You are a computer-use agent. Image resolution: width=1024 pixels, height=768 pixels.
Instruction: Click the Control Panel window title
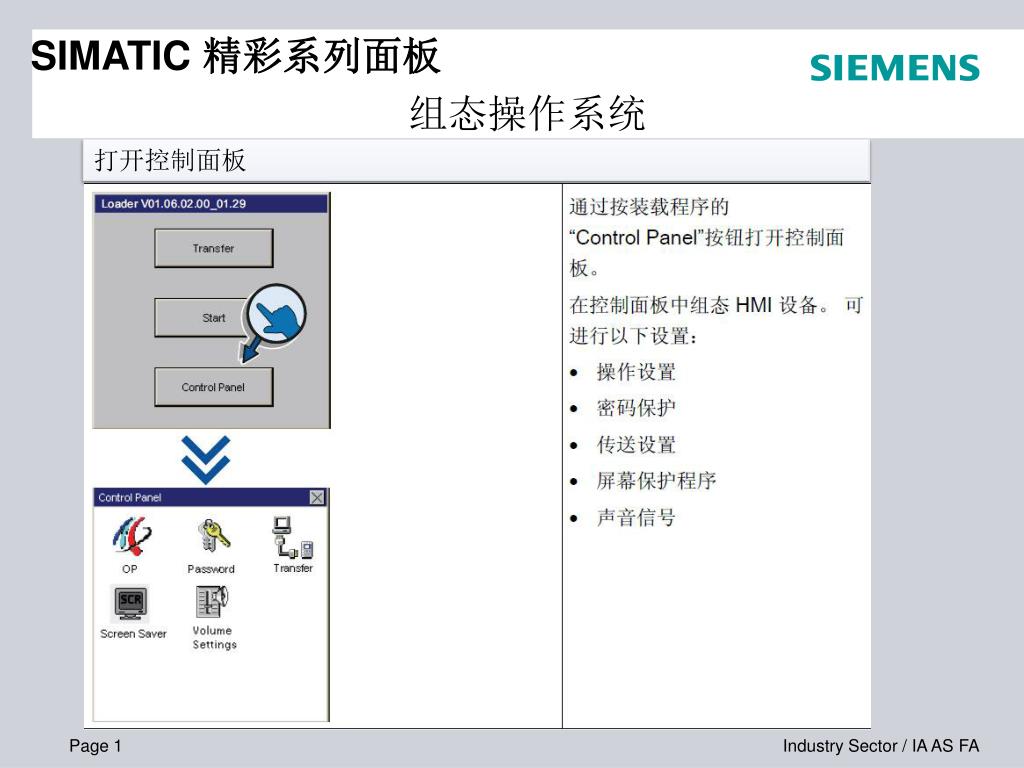(129, 498)
